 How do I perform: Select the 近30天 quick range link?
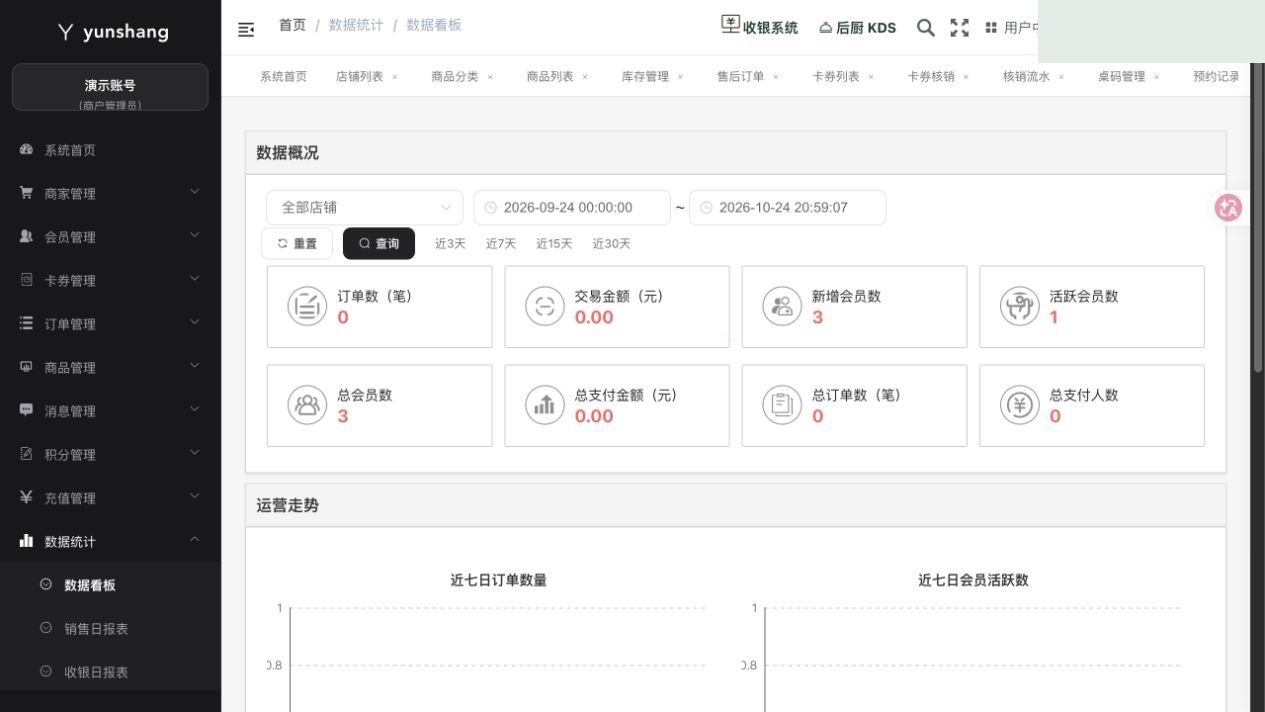pos(611,244)
